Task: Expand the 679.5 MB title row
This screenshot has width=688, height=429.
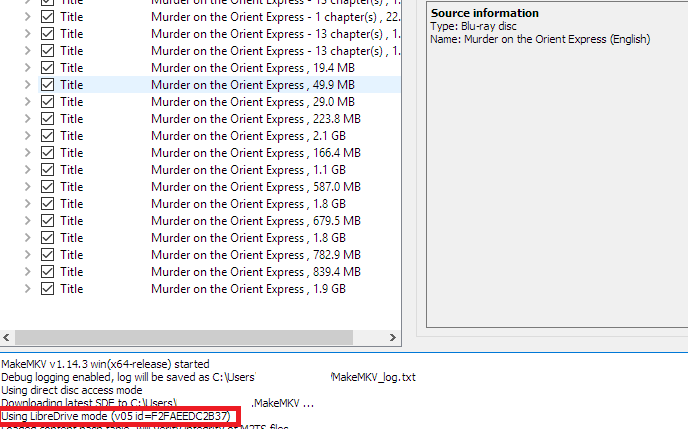Action: [28, 221]
